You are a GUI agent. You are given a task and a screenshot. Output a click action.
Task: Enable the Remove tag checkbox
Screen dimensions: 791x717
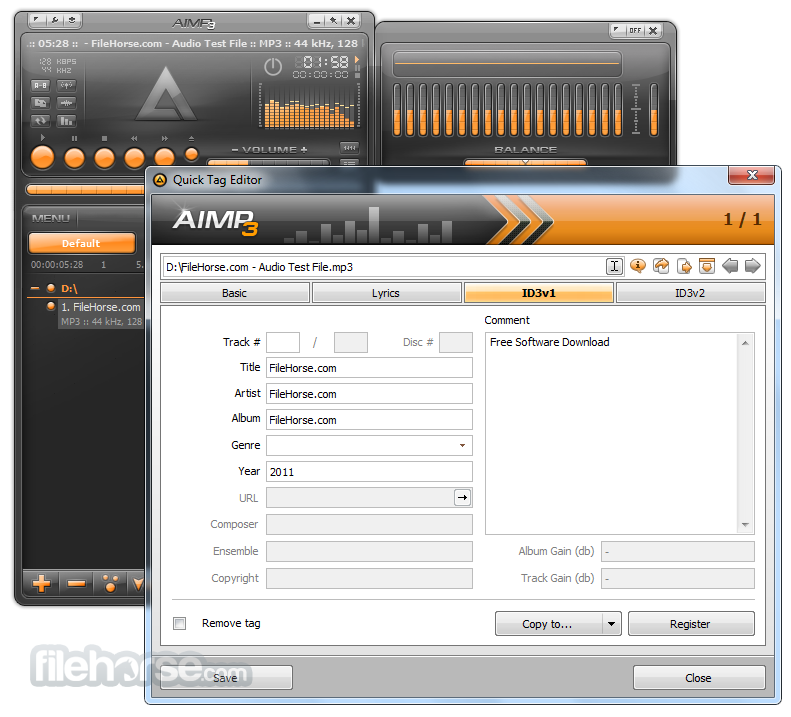coord(180,624)
